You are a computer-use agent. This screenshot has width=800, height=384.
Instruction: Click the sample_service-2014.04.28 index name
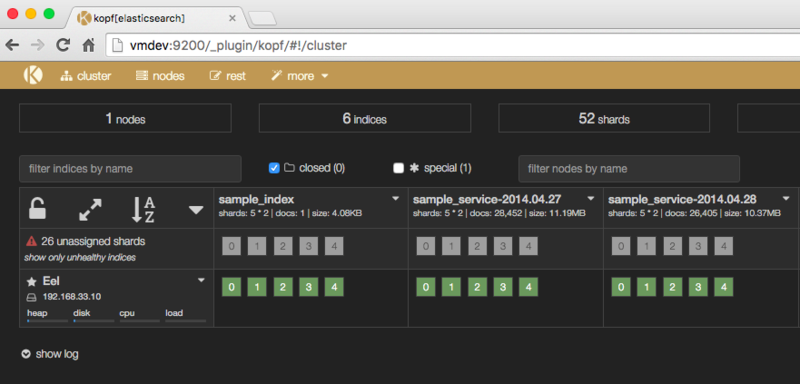(x=682, y=199)
